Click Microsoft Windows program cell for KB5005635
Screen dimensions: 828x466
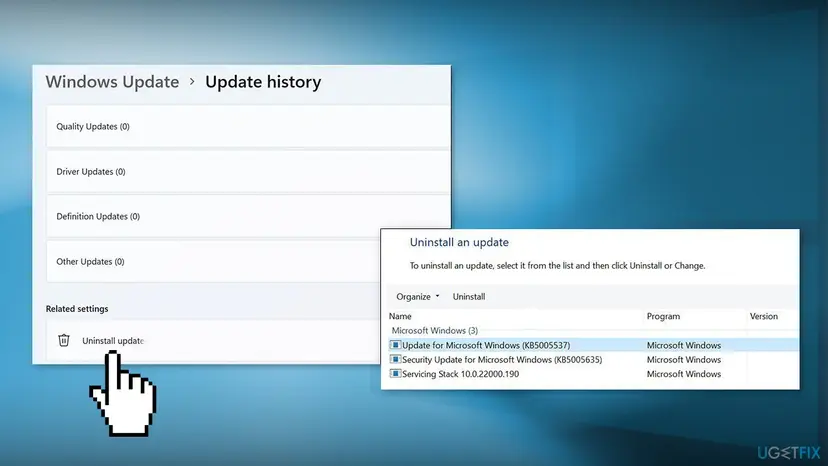click(684, 359)
